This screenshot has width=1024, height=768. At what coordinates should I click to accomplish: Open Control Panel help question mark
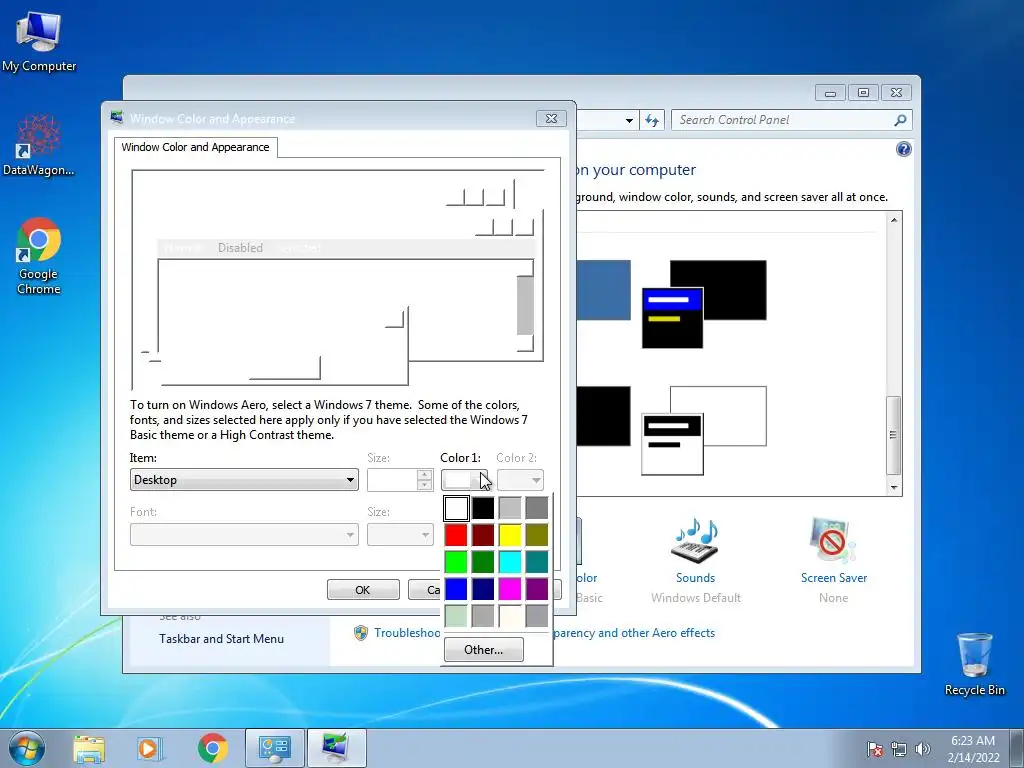tap(903, 149)
